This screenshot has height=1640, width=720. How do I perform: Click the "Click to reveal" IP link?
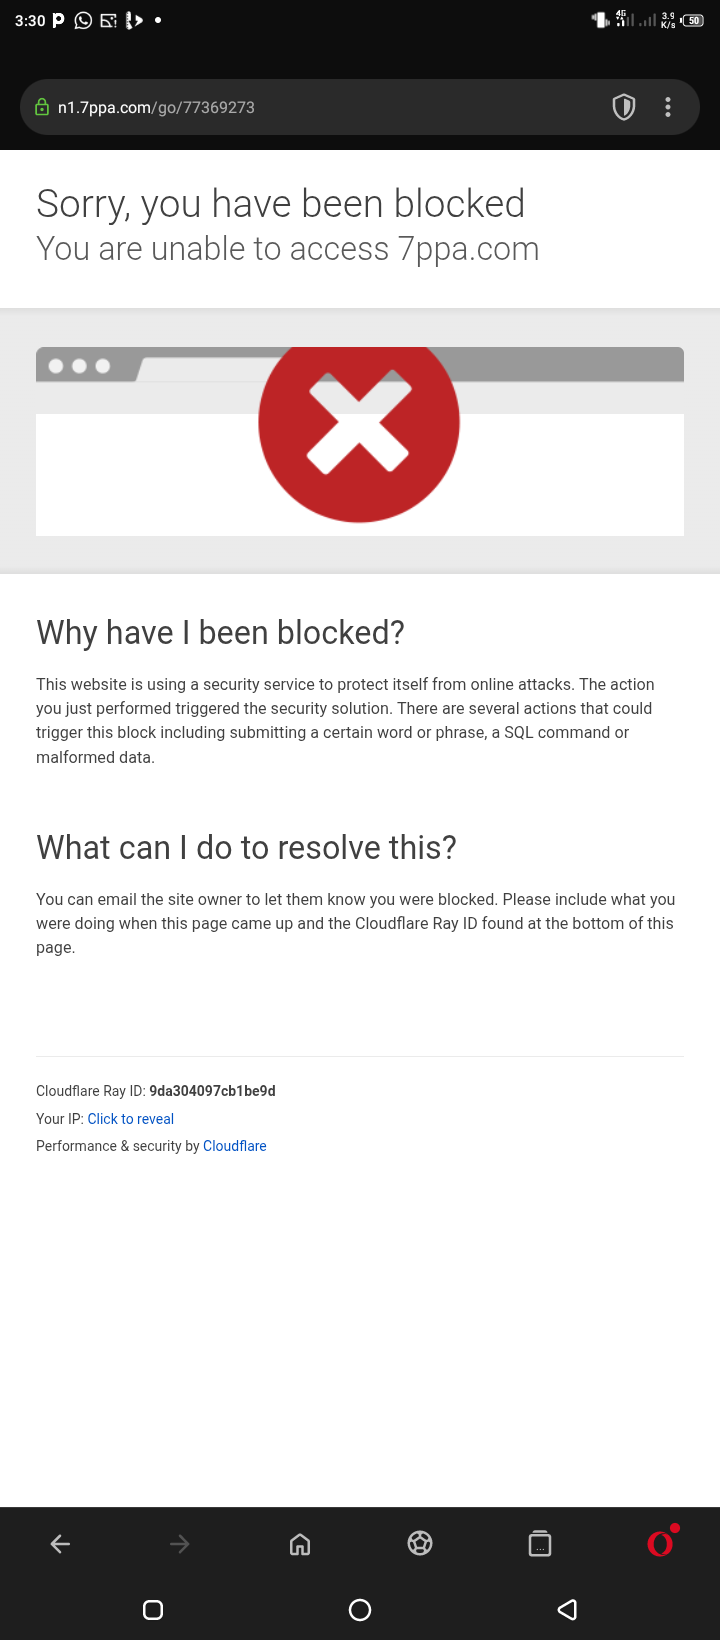click(131, 1119)
